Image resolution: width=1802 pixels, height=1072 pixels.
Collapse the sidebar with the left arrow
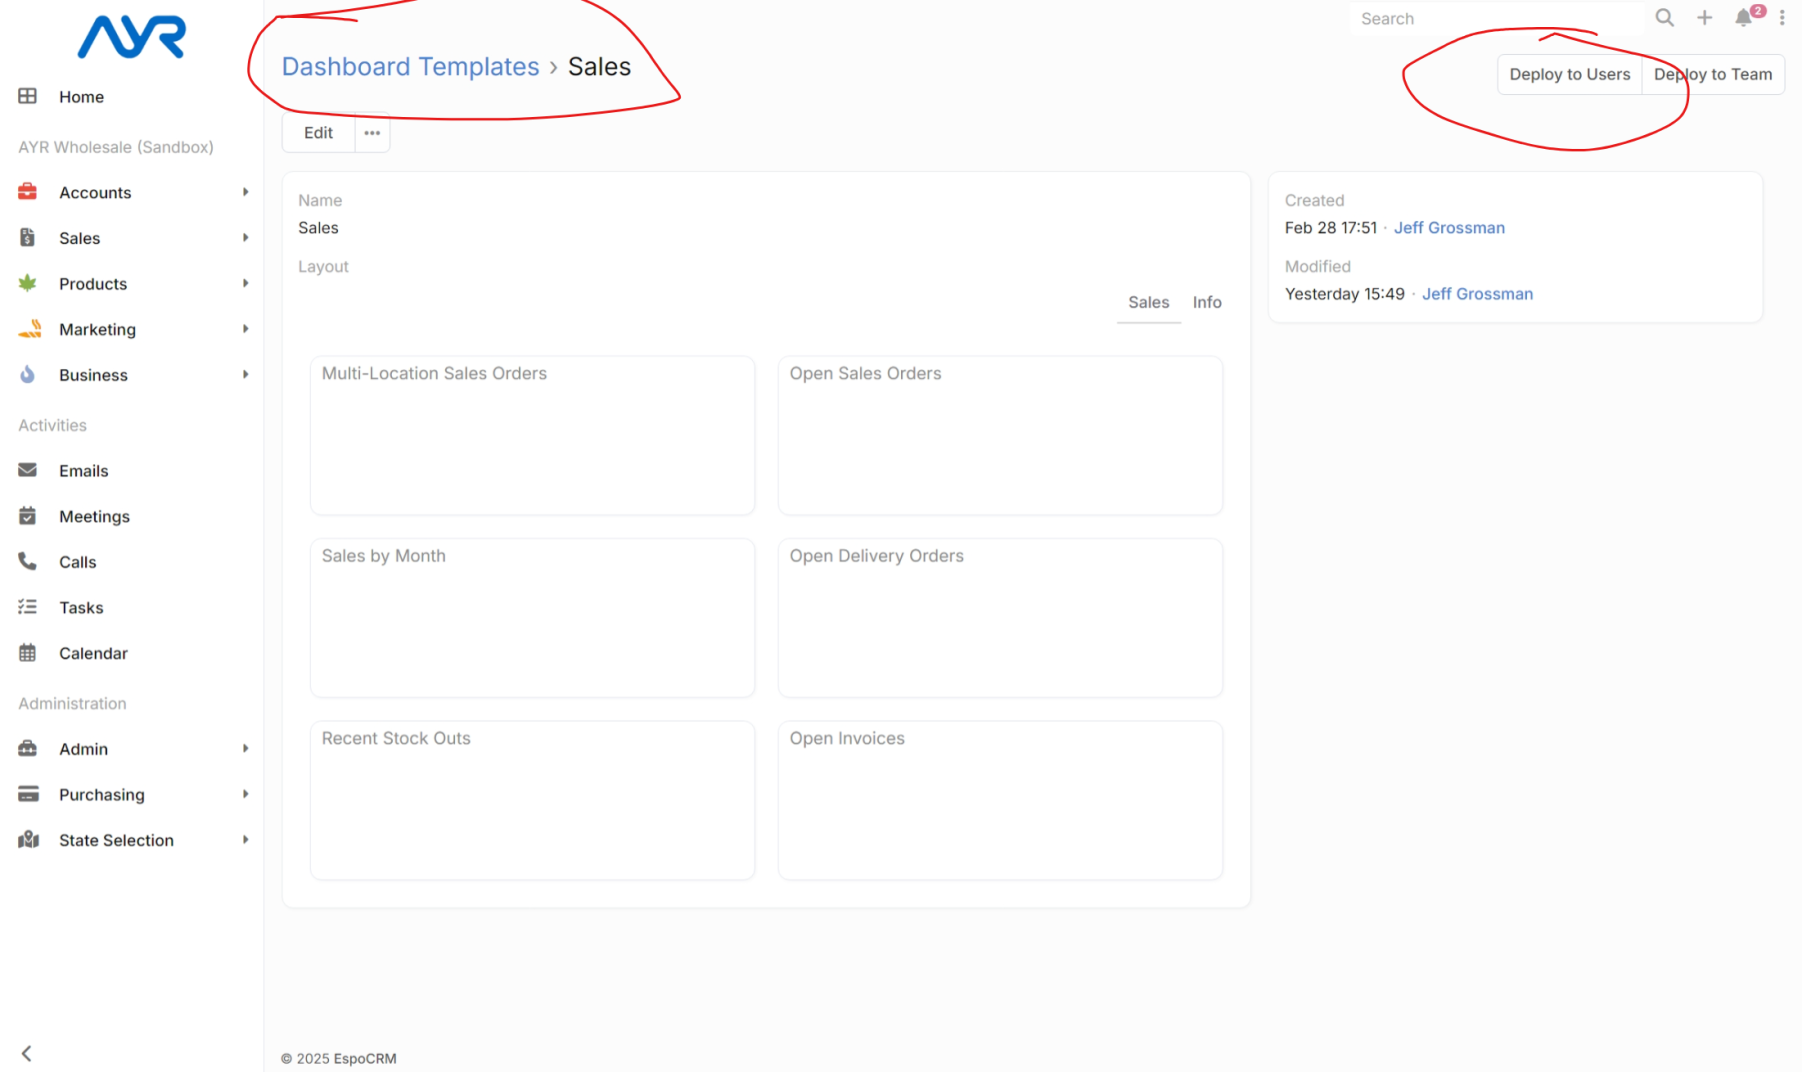coord(27,1053)
